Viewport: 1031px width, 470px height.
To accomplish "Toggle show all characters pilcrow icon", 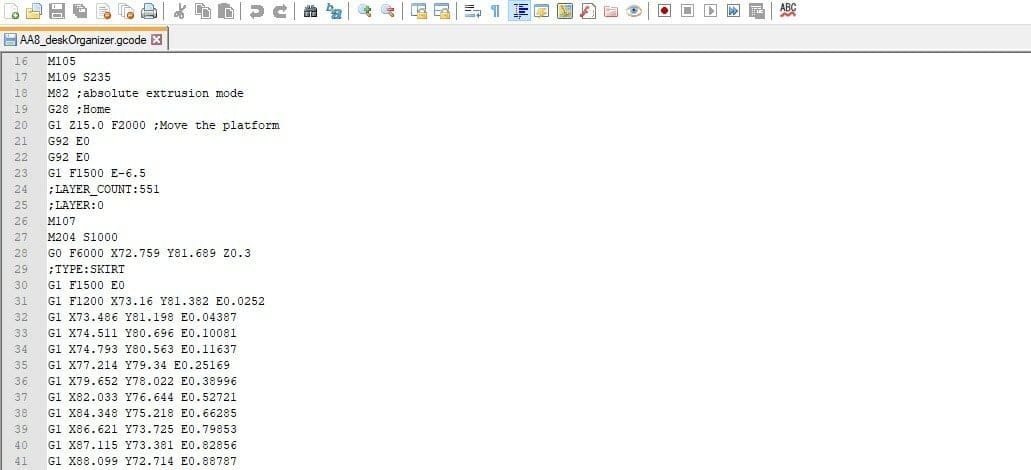I will [495, 11].
